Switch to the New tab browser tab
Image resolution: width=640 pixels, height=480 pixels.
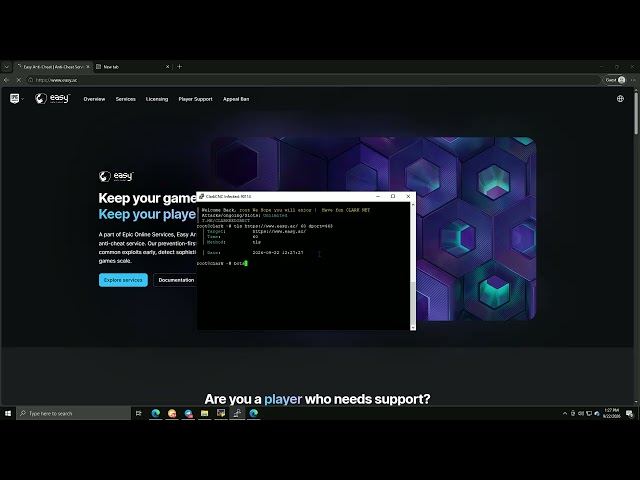coord(133,67)
